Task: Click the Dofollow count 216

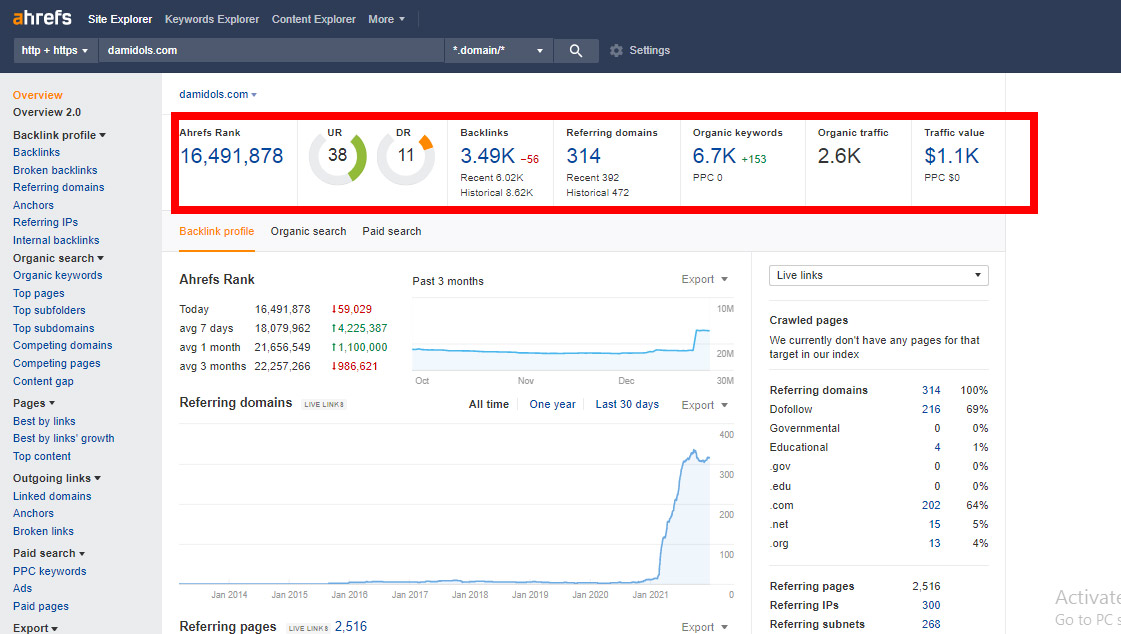Action: [x=931, y=410]
